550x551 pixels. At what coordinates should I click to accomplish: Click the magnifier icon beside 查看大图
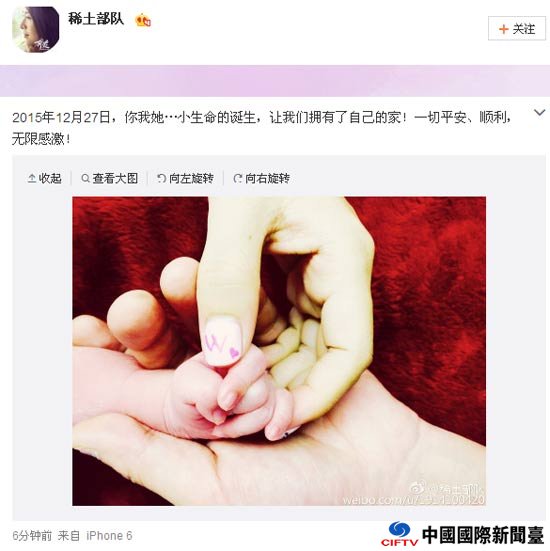point(85,179)
